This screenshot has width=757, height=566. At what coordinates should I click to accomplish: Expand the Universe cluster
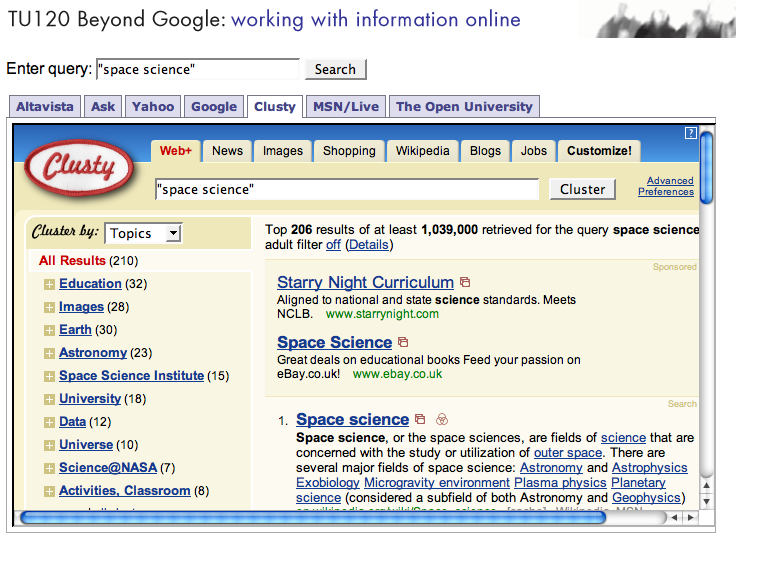(x=49, y=445)
